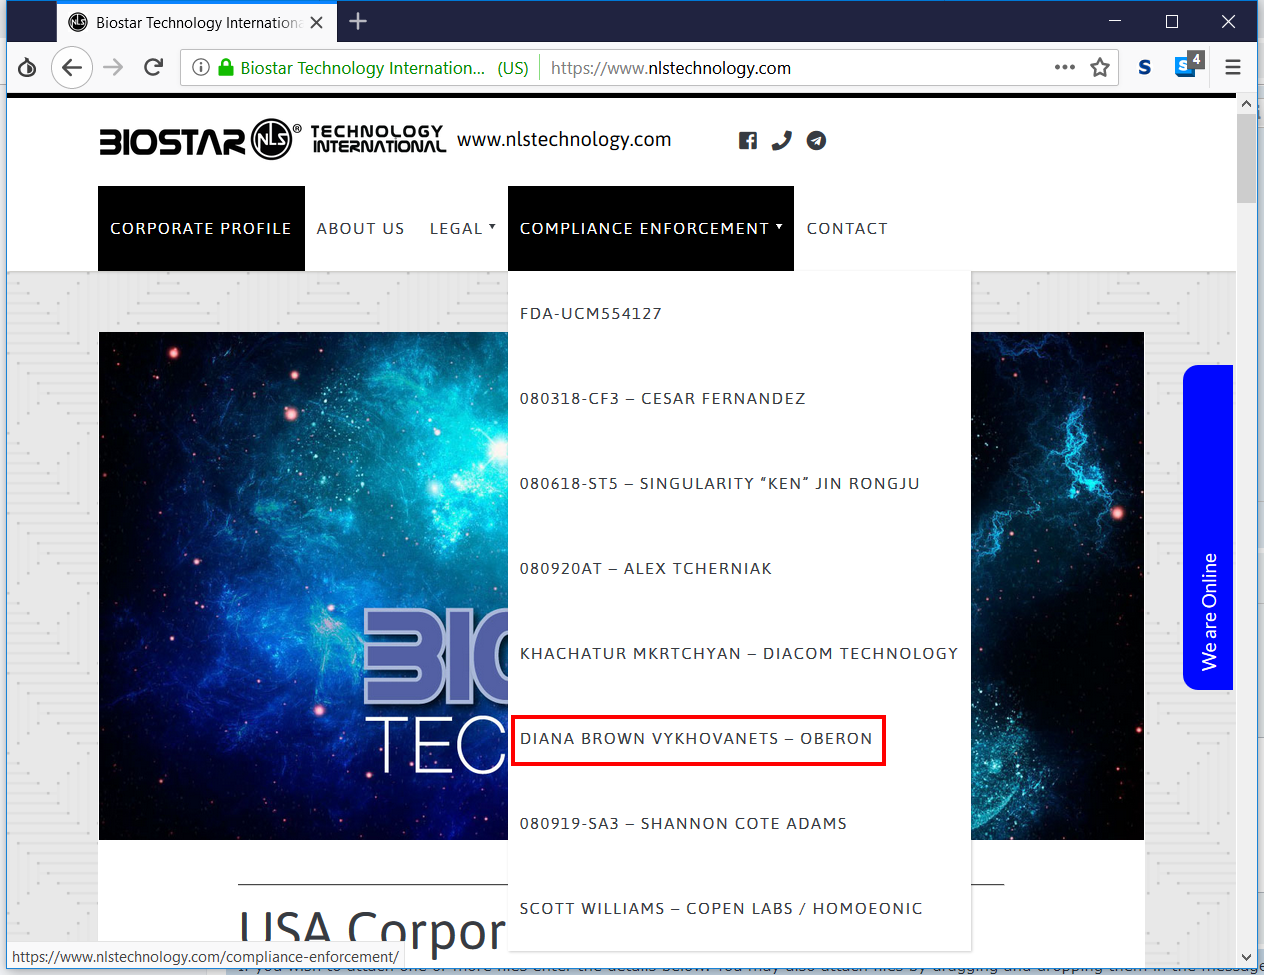Open a new browser tab
Image resolution: width=1264 pixels, height=975 pixels.
click(358, 21)
